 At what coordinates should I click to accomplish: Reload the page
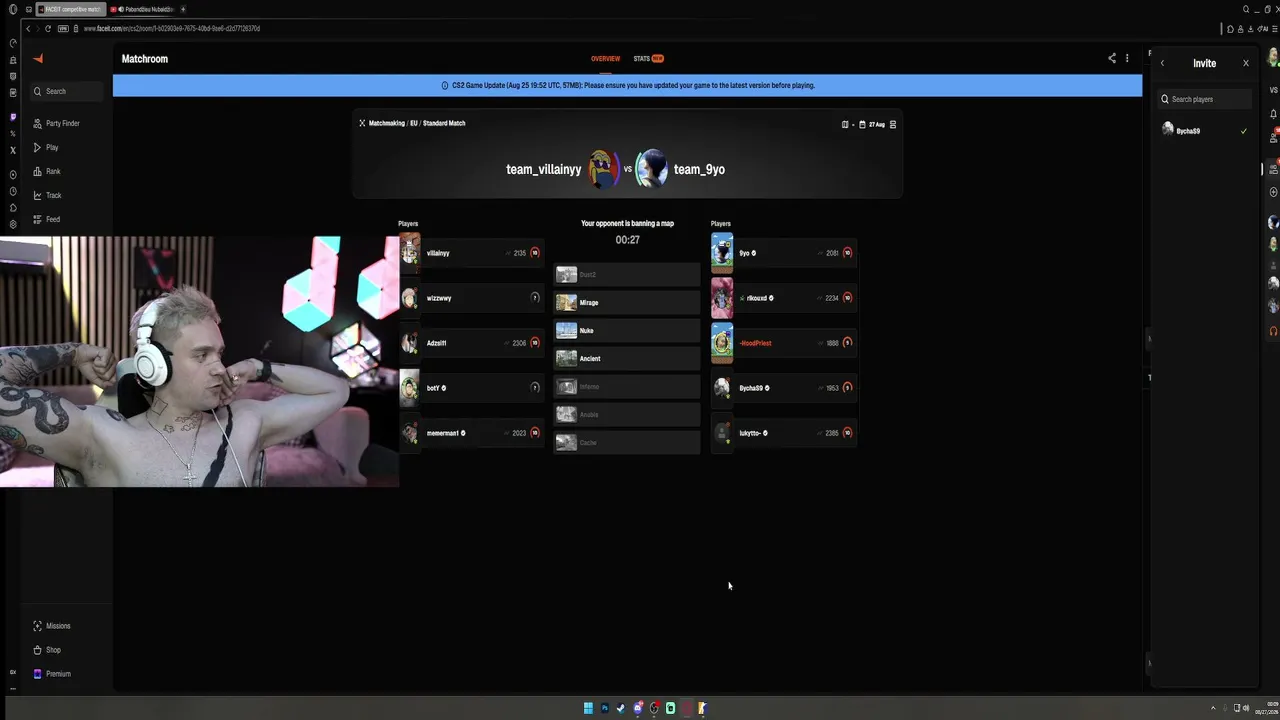tap(48, 28)
